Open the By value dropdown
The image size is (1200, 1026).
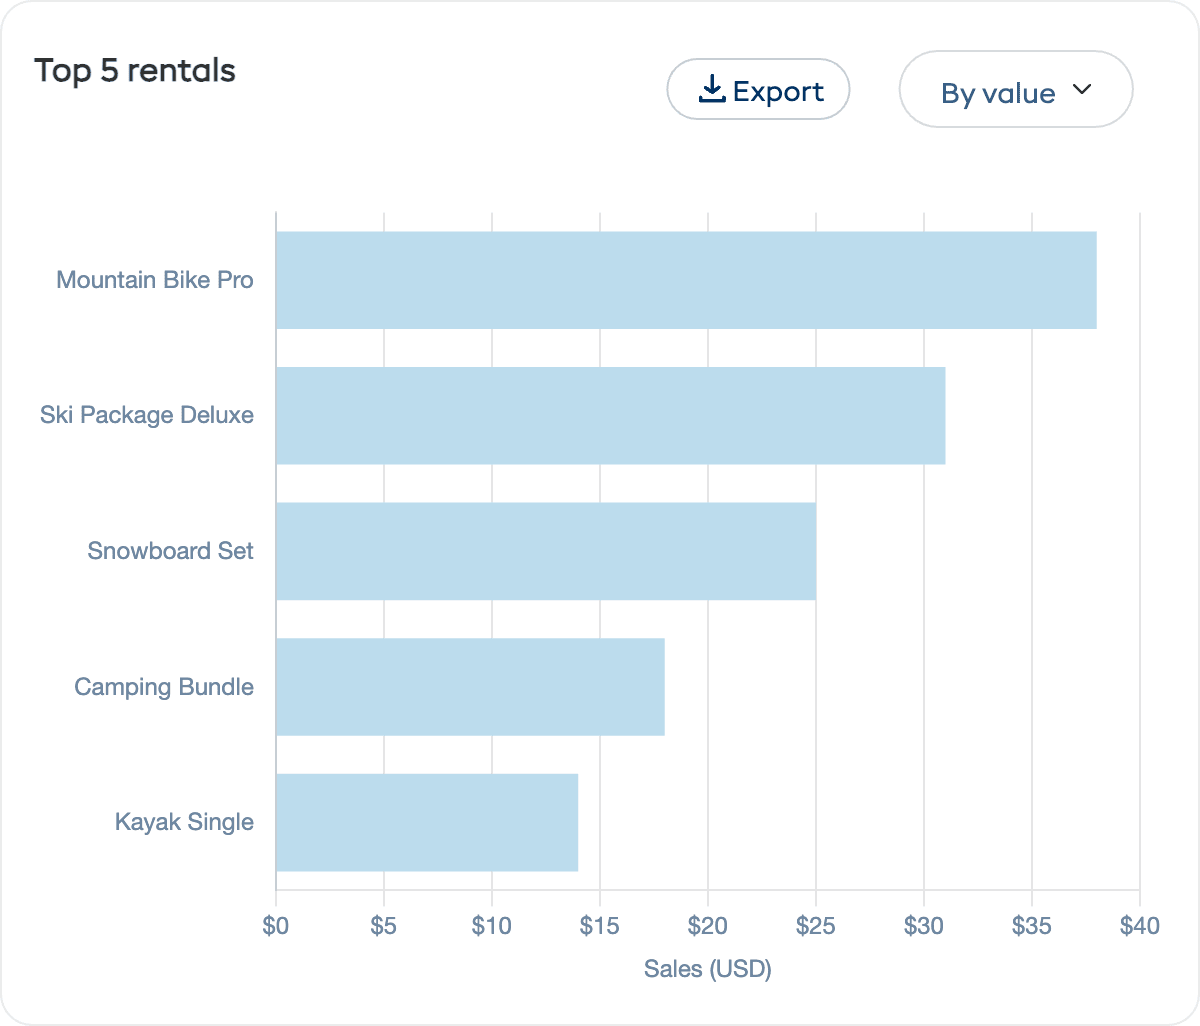[1015, 90]
